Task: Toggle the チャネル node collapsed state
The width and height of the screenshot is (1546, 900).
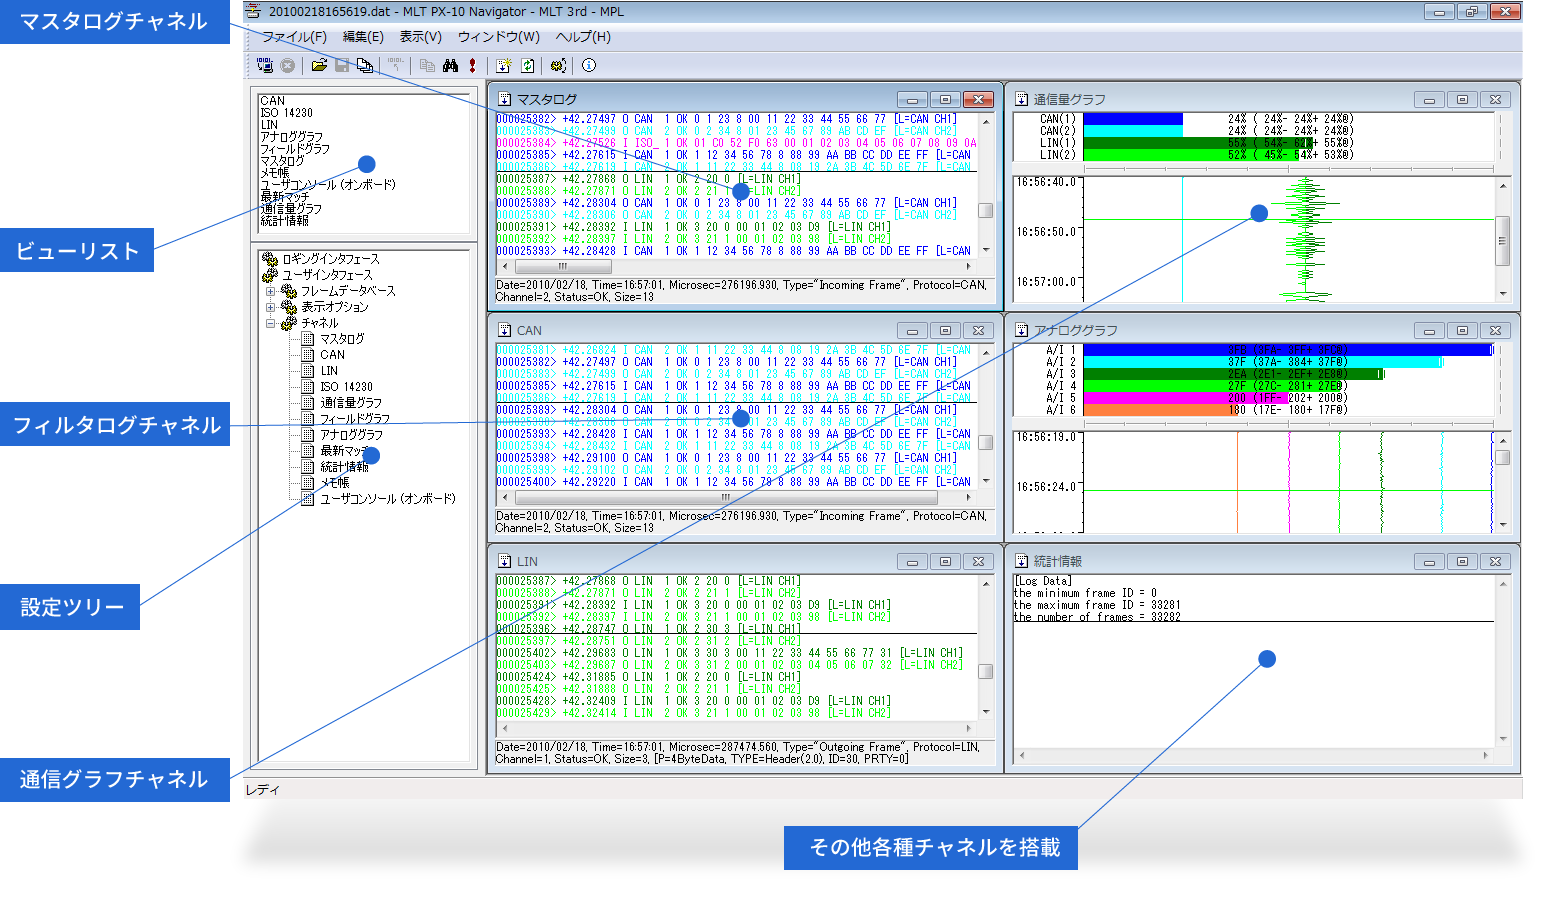Action: click(268, 322)
